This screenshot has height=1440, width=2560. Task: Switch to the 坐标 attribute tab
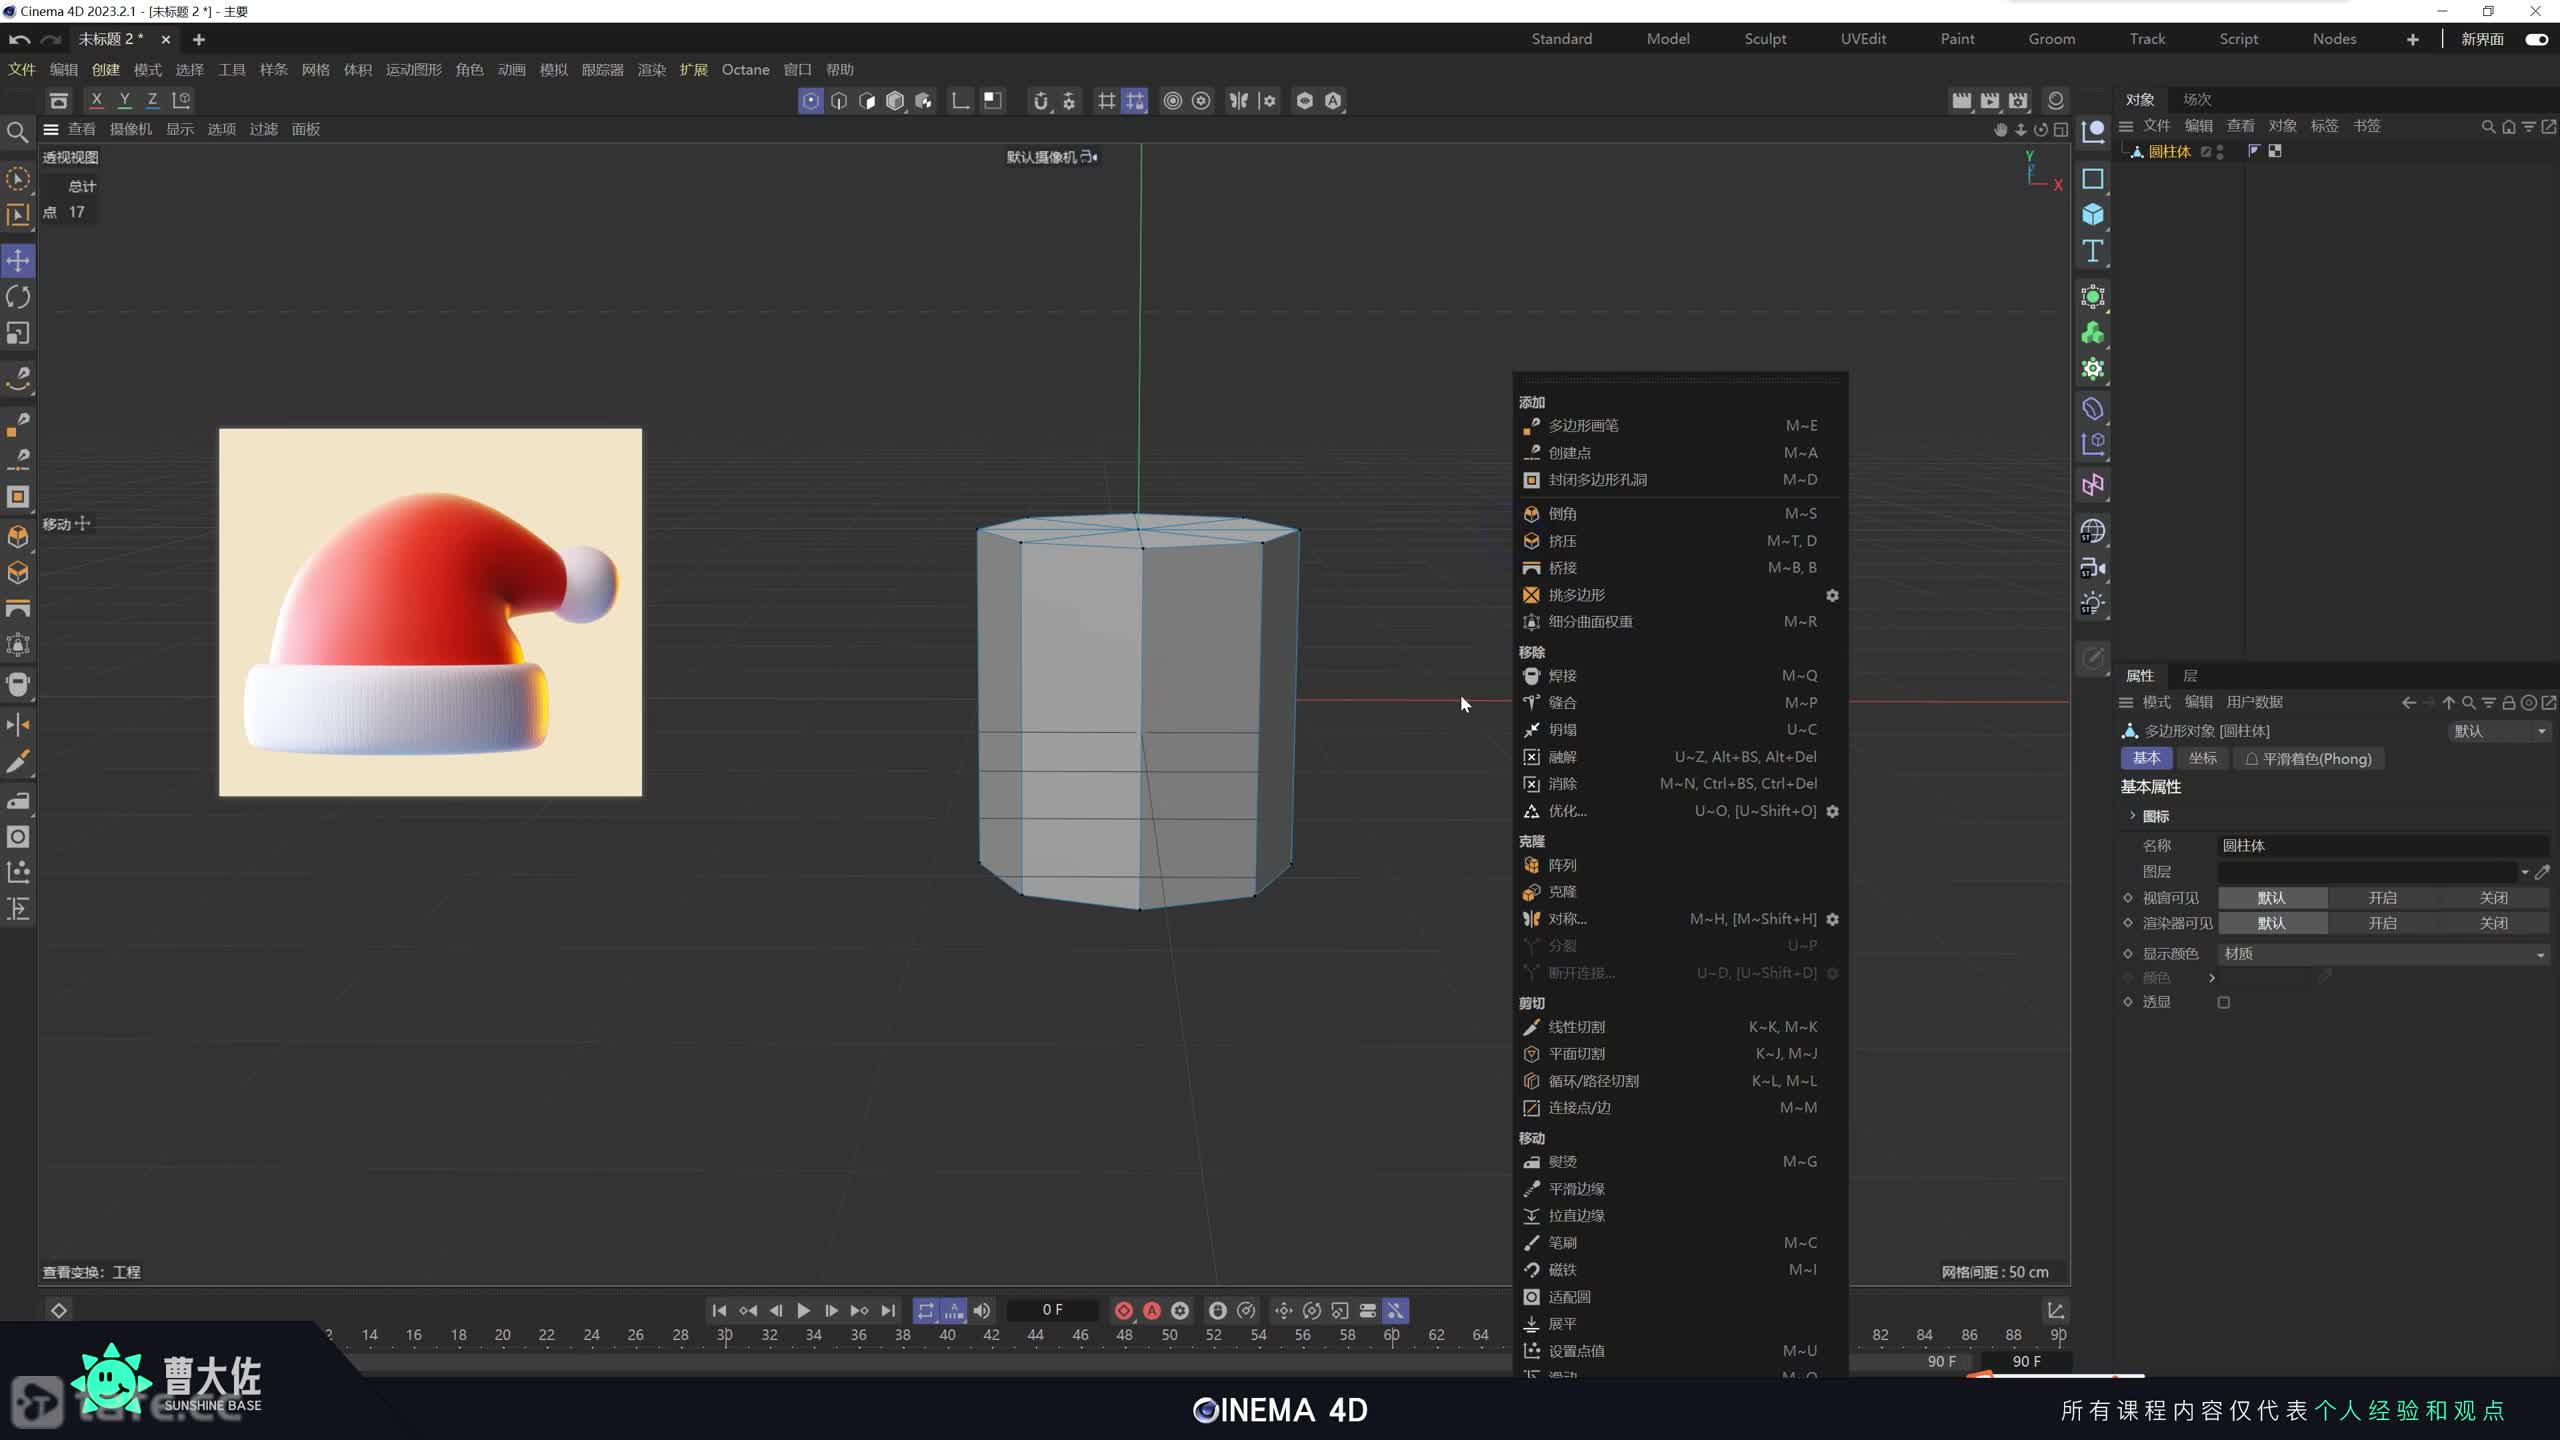(x=2202, y=758)
